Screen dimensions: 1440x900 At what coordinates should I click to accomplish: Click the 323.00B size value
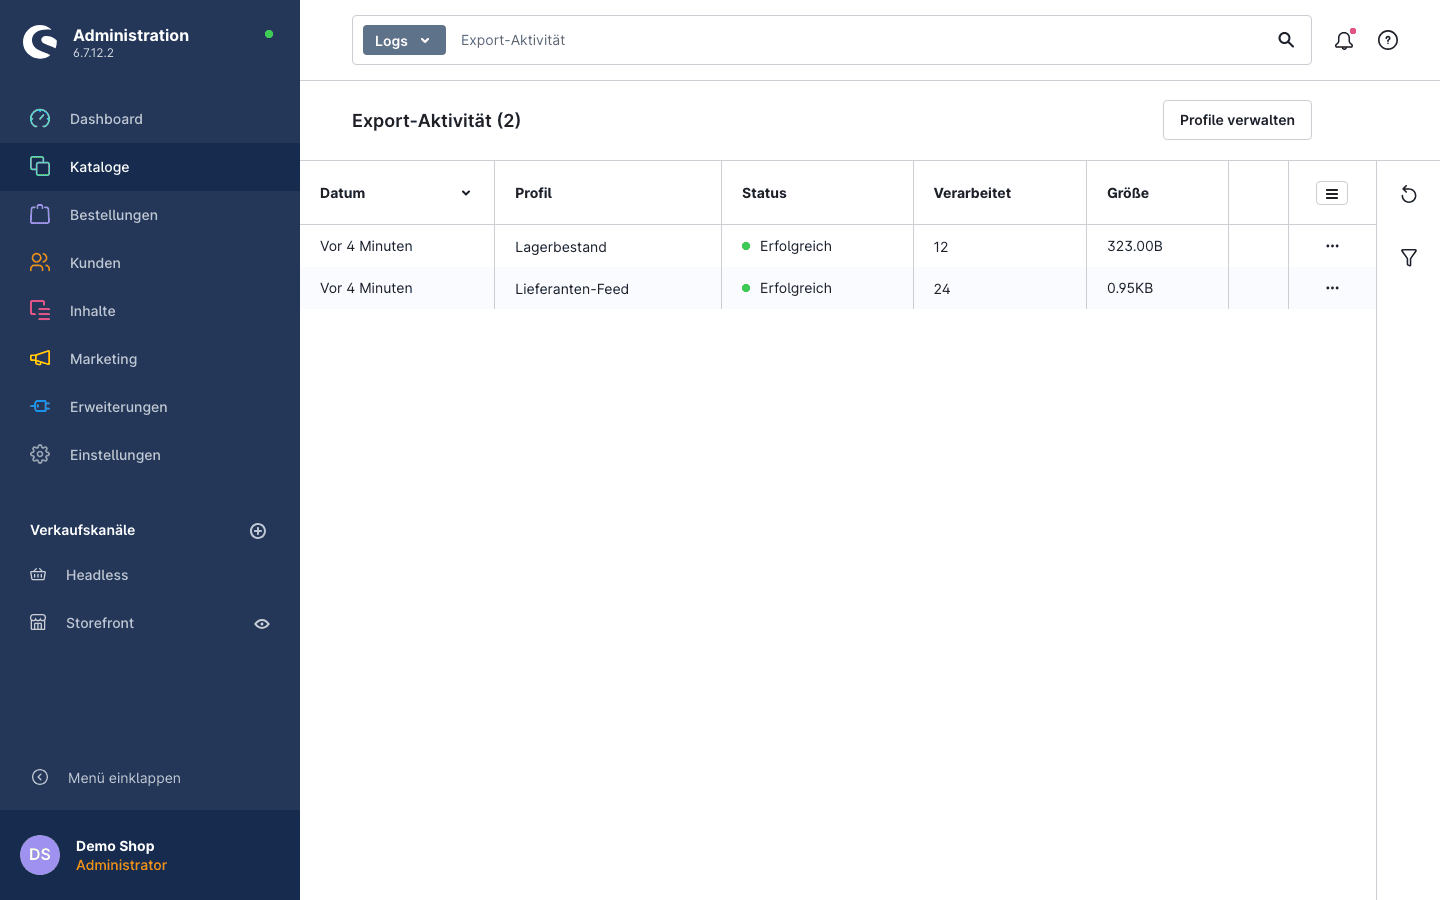click(x=1135, y=246)
